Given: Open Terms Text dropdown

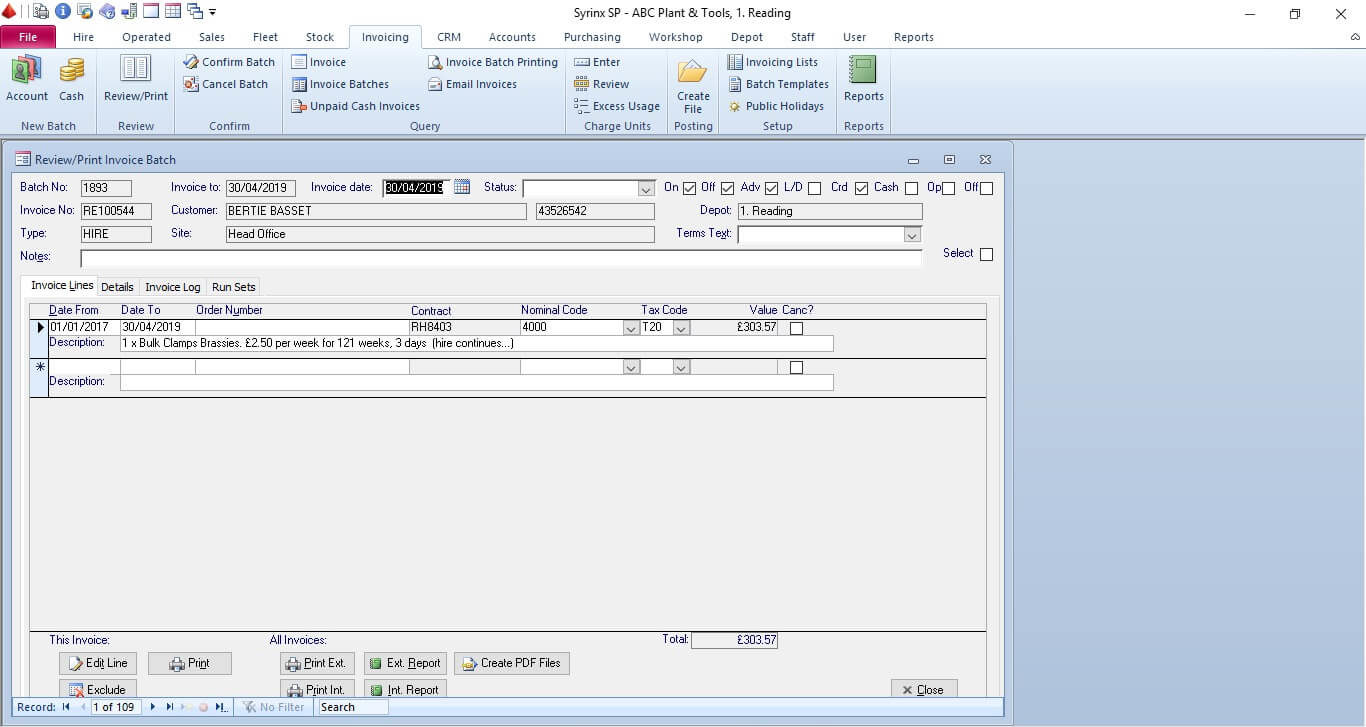Looking at the screenshot, I should [911, 235].
